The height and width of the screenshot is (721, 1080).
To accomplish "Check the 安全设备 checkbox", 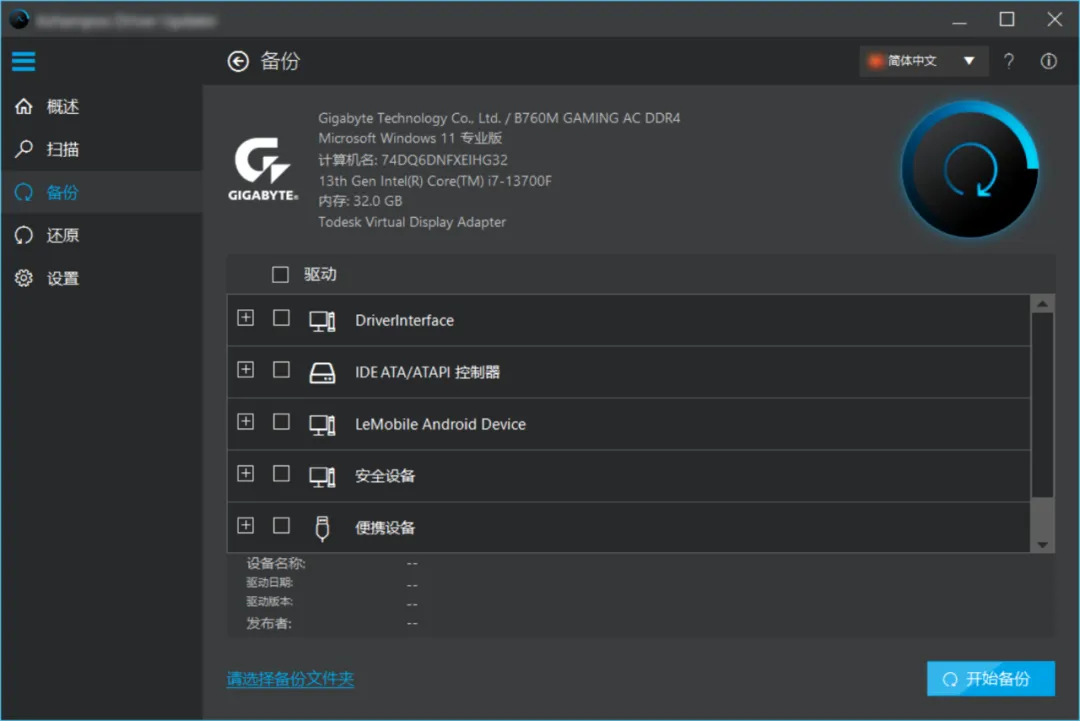I will pos(281,473).
